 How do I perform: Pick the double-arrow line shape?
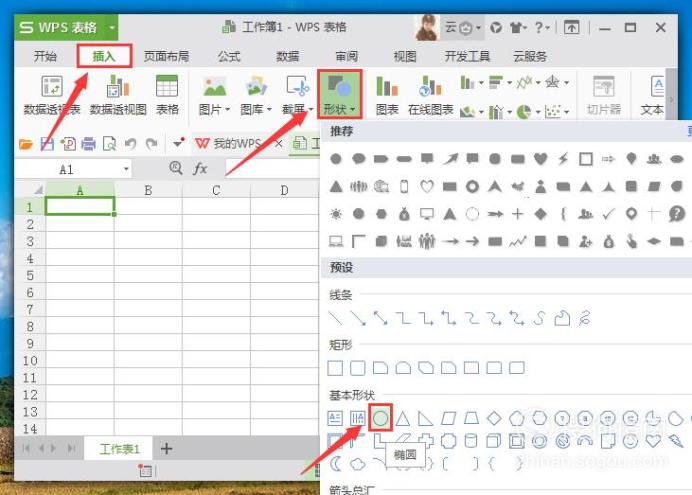click(x=381, y=318)
